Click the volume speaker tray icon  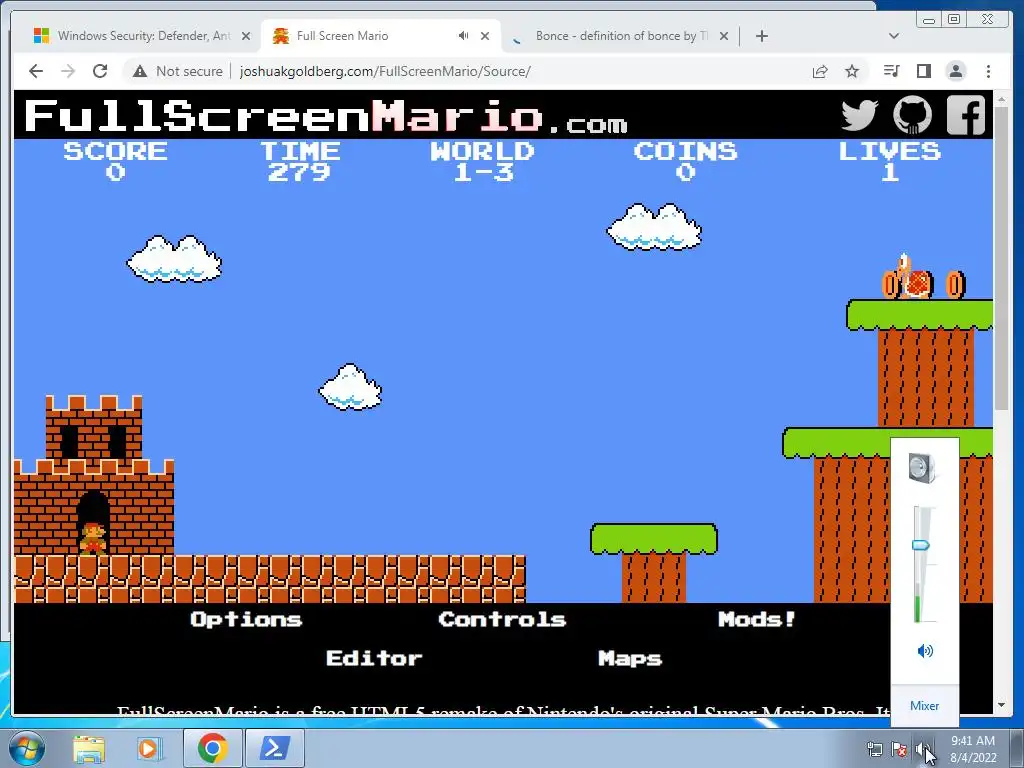(923, 750)
